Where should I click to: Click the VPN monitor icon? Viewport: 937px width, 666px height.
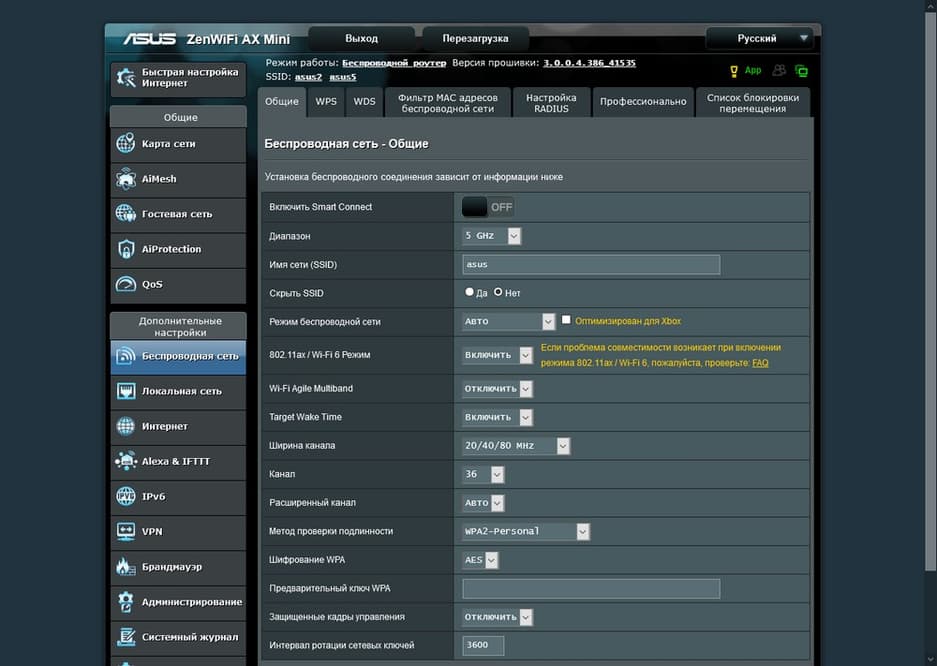click(126, 532)
